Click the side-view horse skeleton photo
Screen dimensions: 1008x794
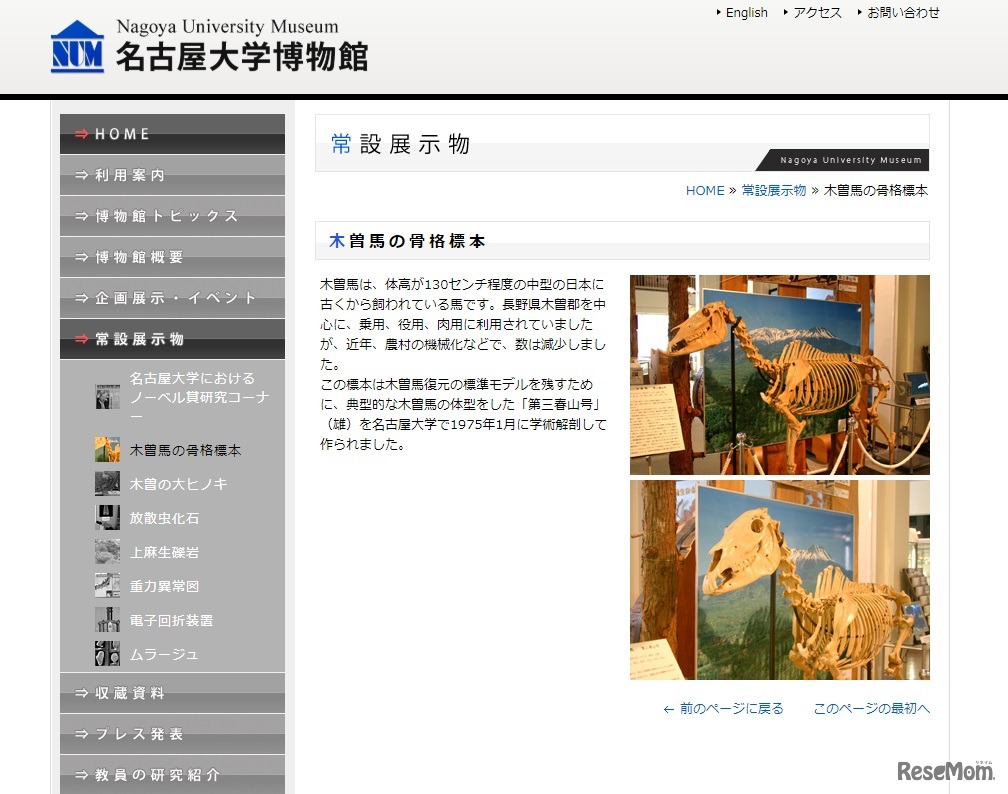point(780,374)
